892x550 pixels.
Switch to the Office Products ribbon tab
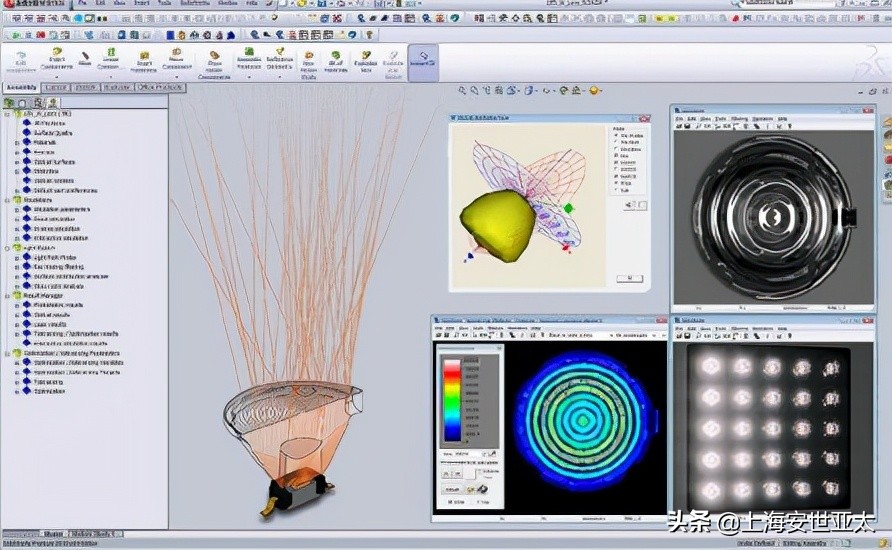pos(160,88)
